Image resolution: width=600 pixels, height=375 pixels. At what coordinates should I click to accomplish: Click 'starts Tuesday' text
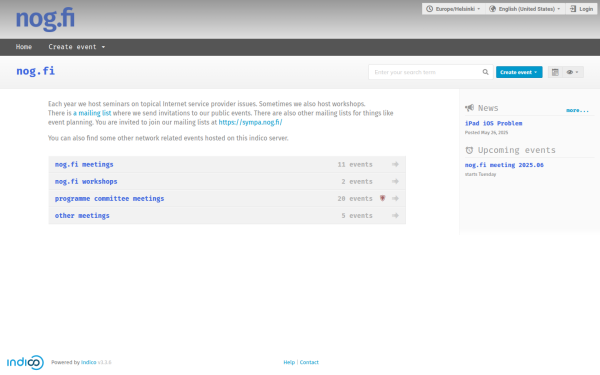coord(480,174)
